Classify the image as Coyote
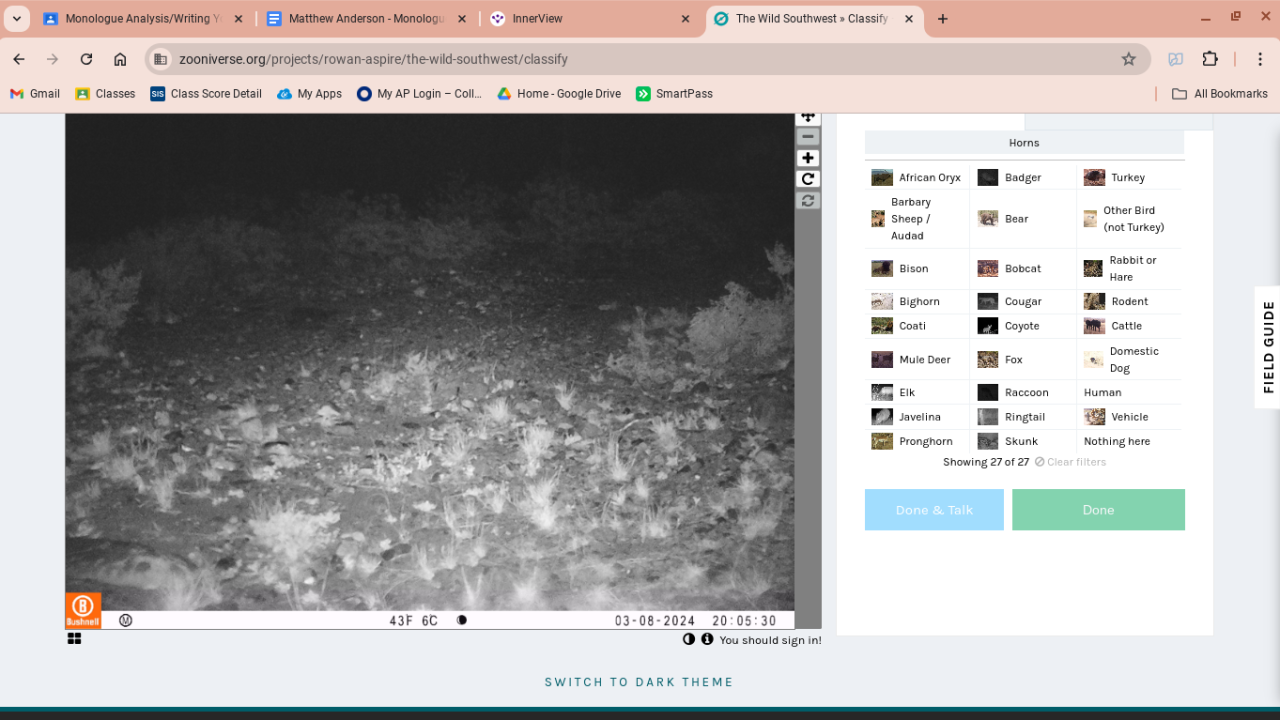The height and width of the screenshot is (720, 1280). click(1023, 326)
